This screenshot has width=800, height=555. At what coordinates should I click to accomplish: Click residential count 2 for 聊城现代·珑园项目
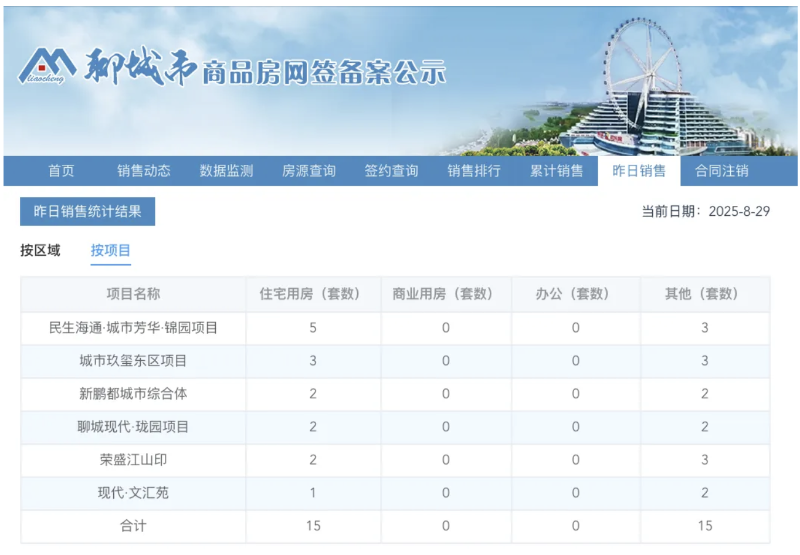click(x=313, y=427)
